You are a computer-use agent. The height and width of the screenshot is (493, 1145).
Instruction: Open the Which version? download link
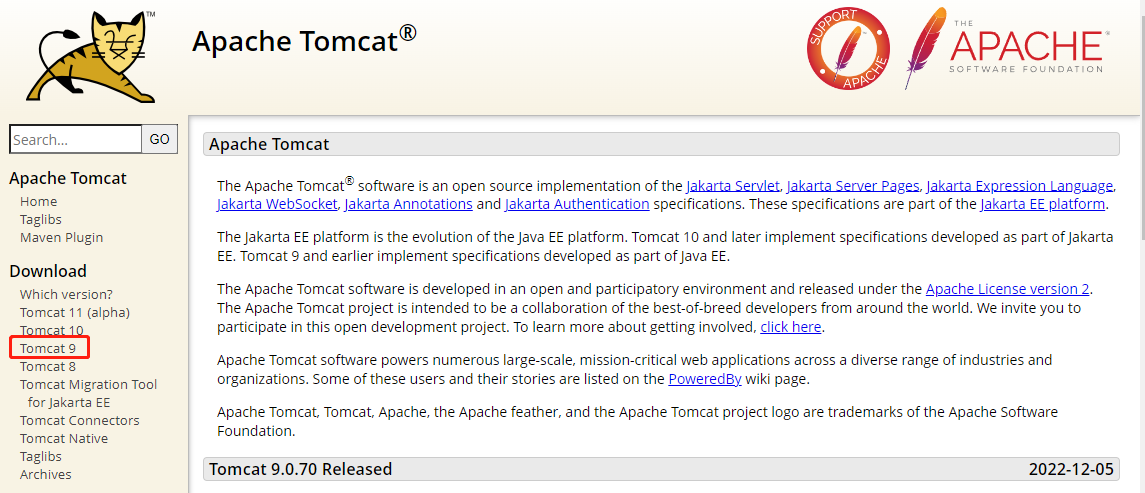click(x=66, y=294)
